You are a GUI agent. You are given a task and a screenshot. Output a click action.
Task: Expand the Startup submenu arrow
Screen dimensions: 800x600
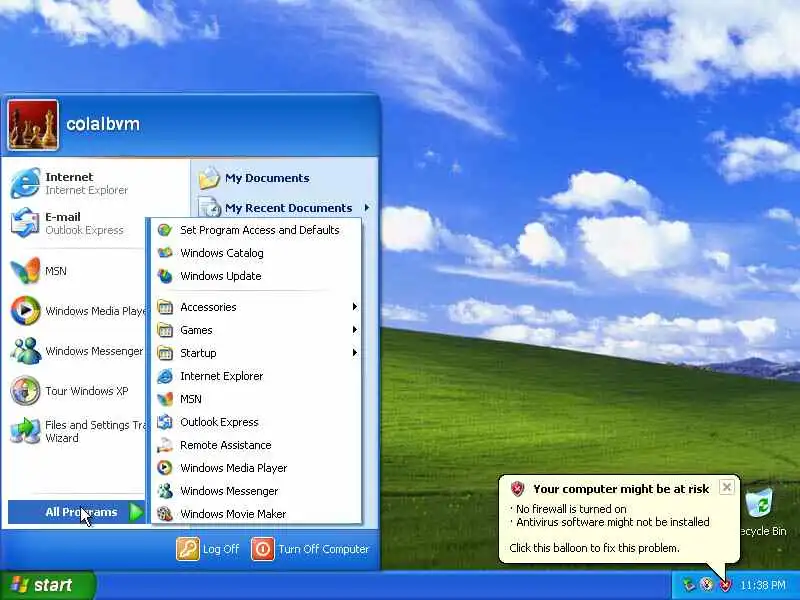click(355, 353)
